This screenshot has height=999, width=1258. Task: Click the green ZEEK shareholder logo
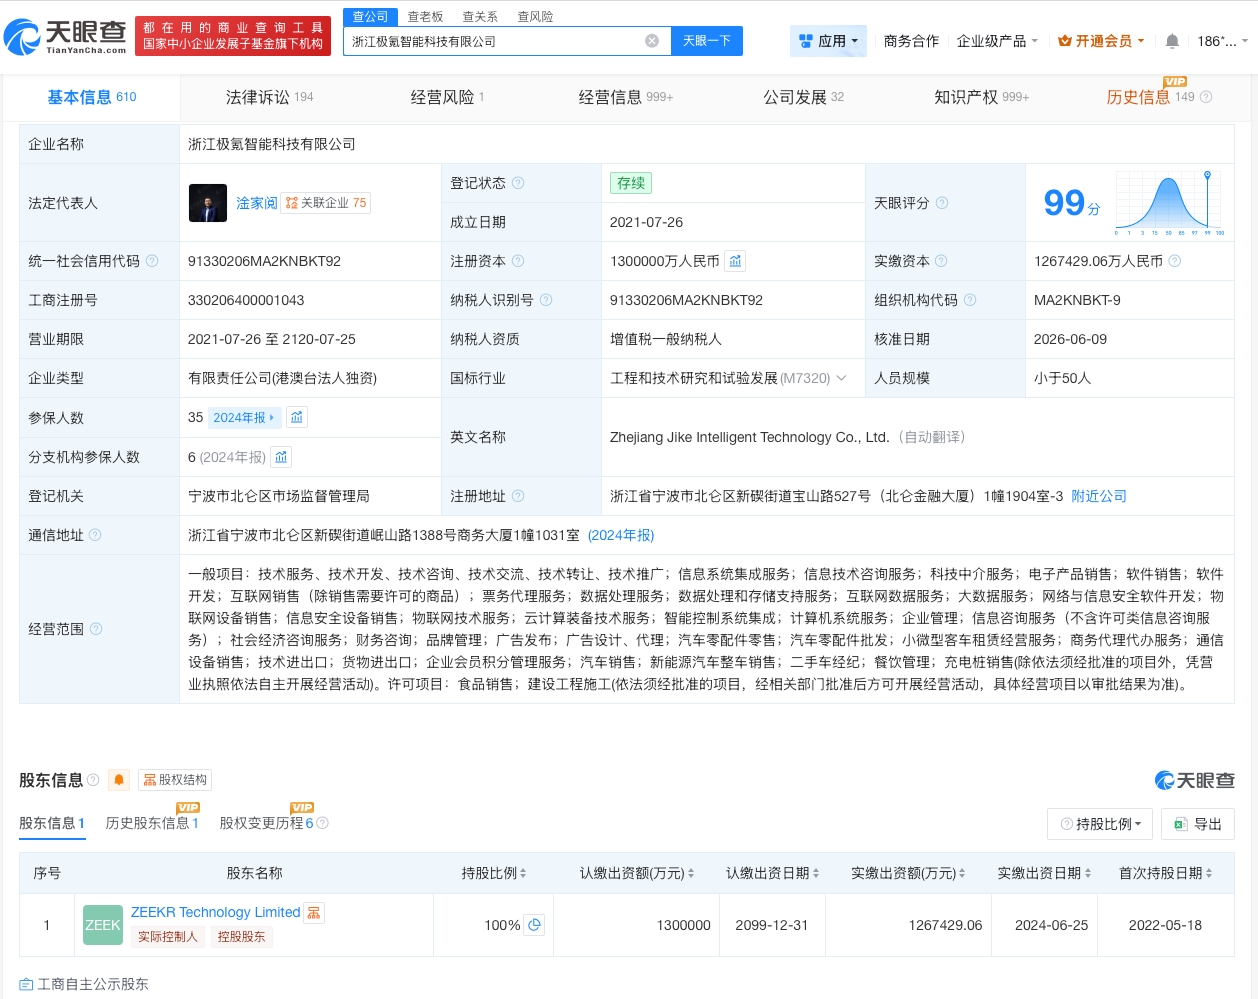[x=102, y=925]
